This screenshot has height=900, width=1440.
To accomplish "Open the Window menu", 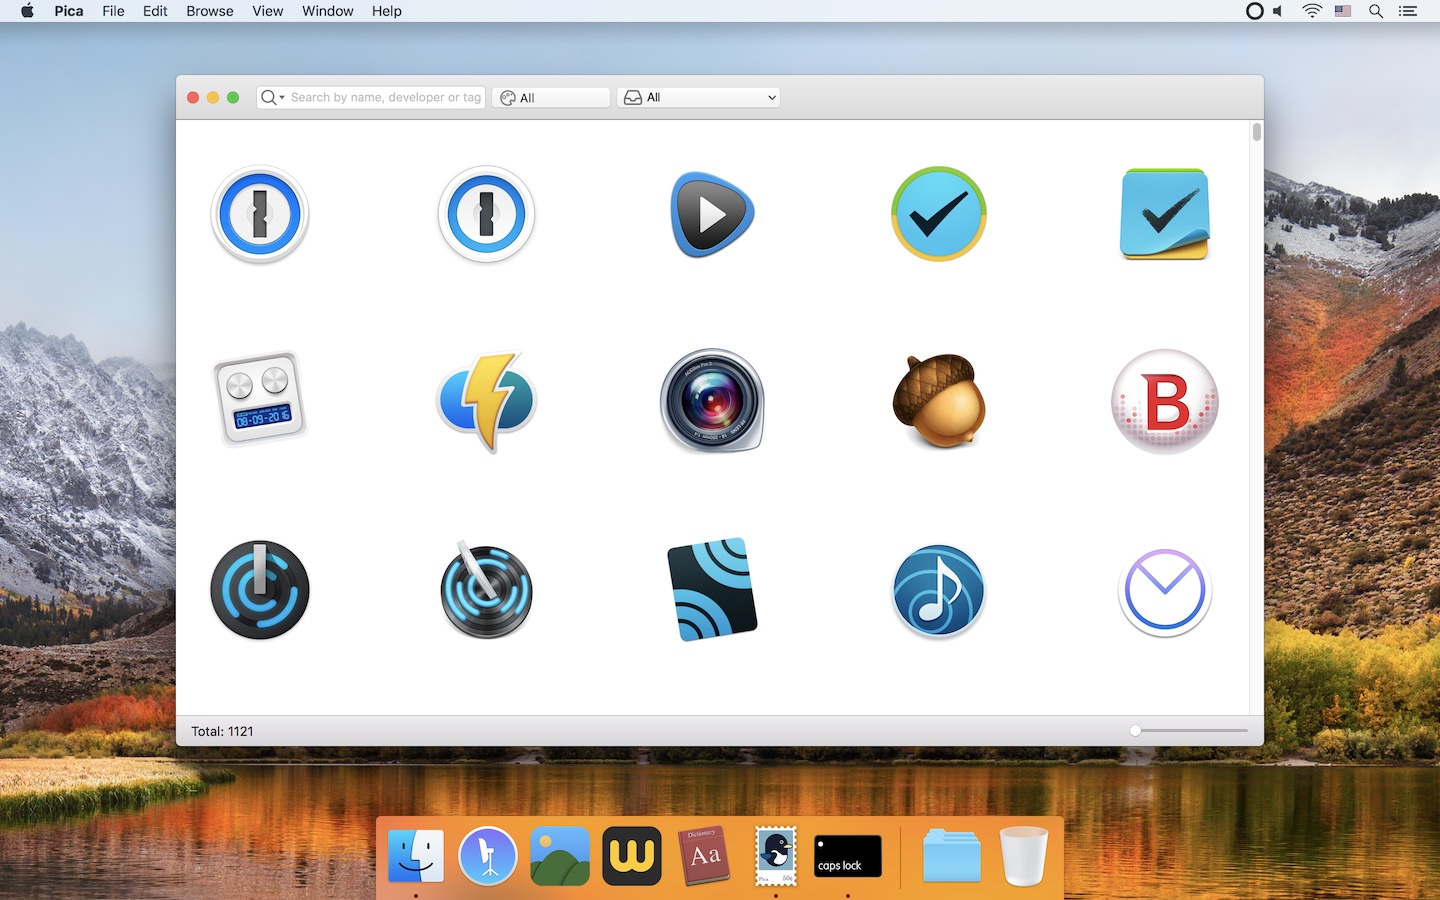I will 328,11.
